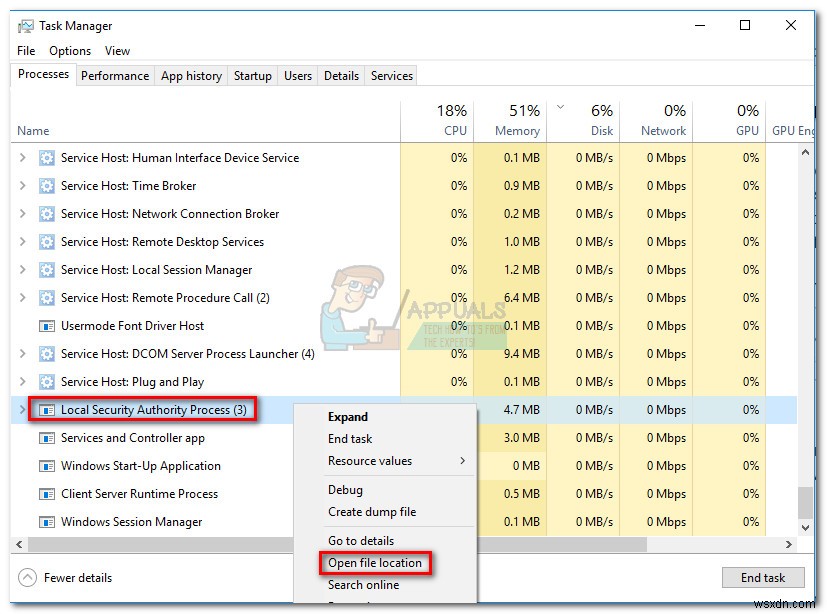
Task: Choose Create dump file option
Action: pos(372,512)
